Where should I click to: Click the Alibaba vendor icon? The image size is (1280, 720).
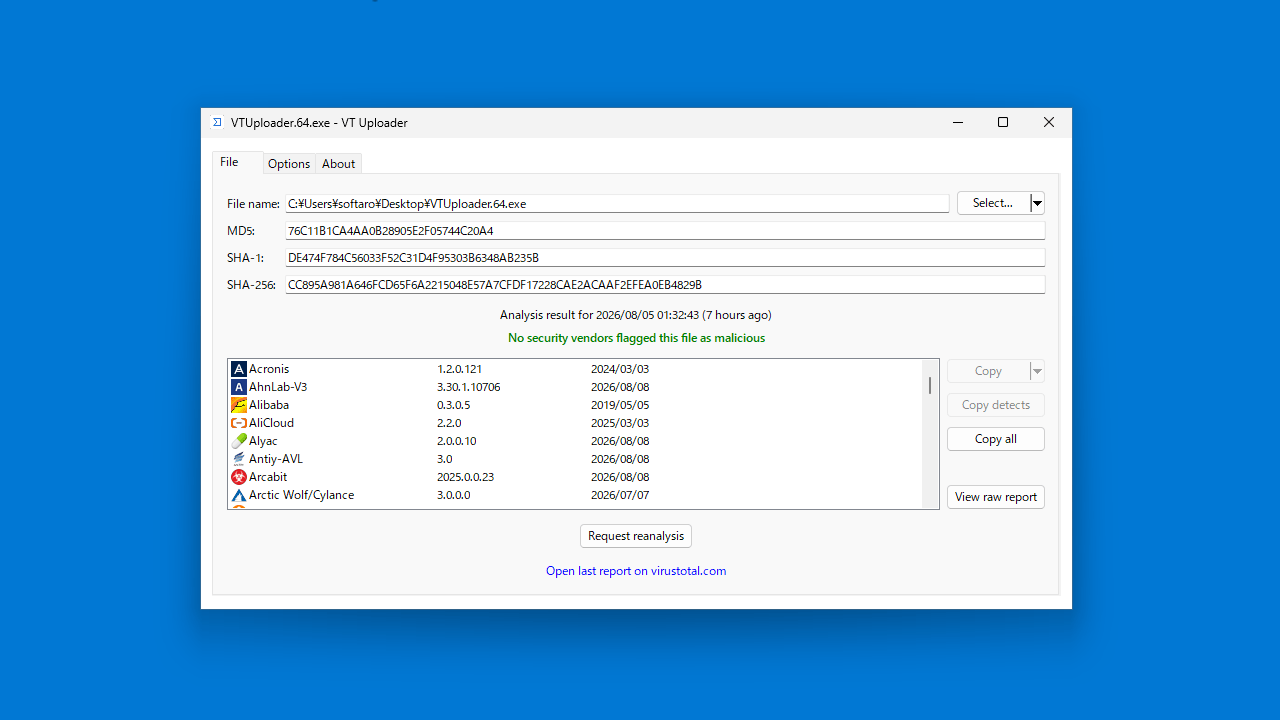pos(239,405)
